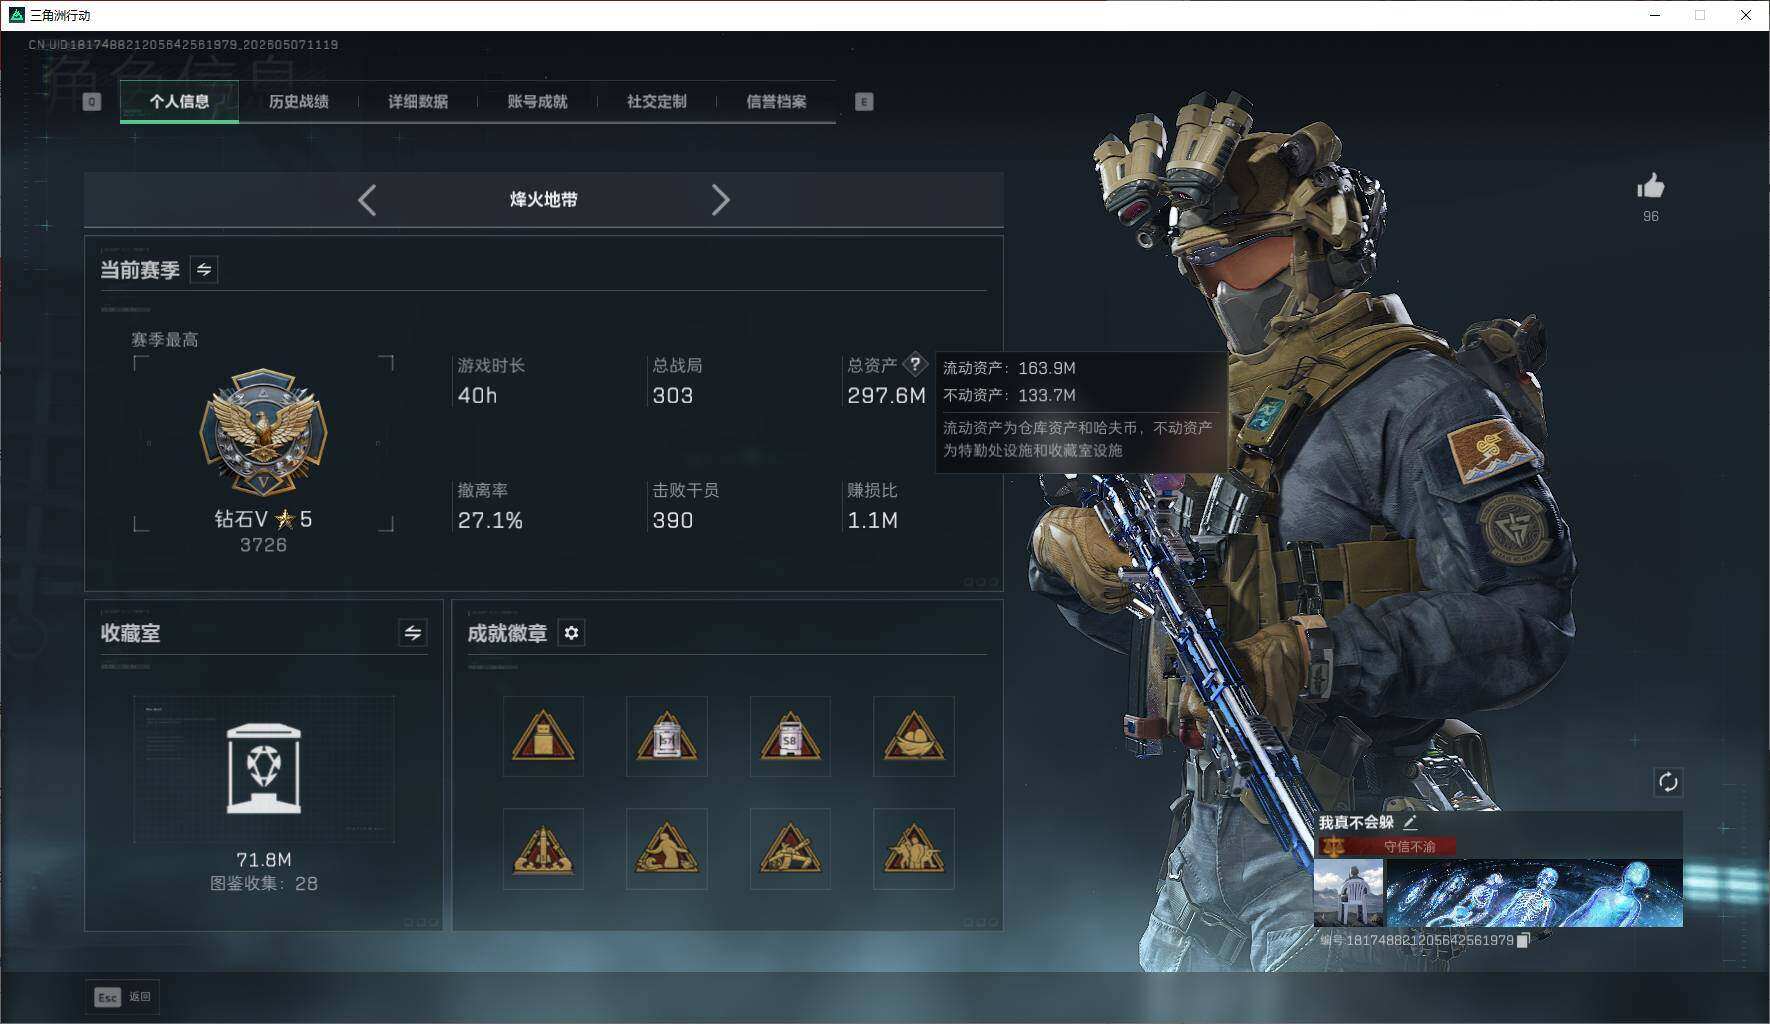Click the Q key previous-tab hint

(92, 101)
